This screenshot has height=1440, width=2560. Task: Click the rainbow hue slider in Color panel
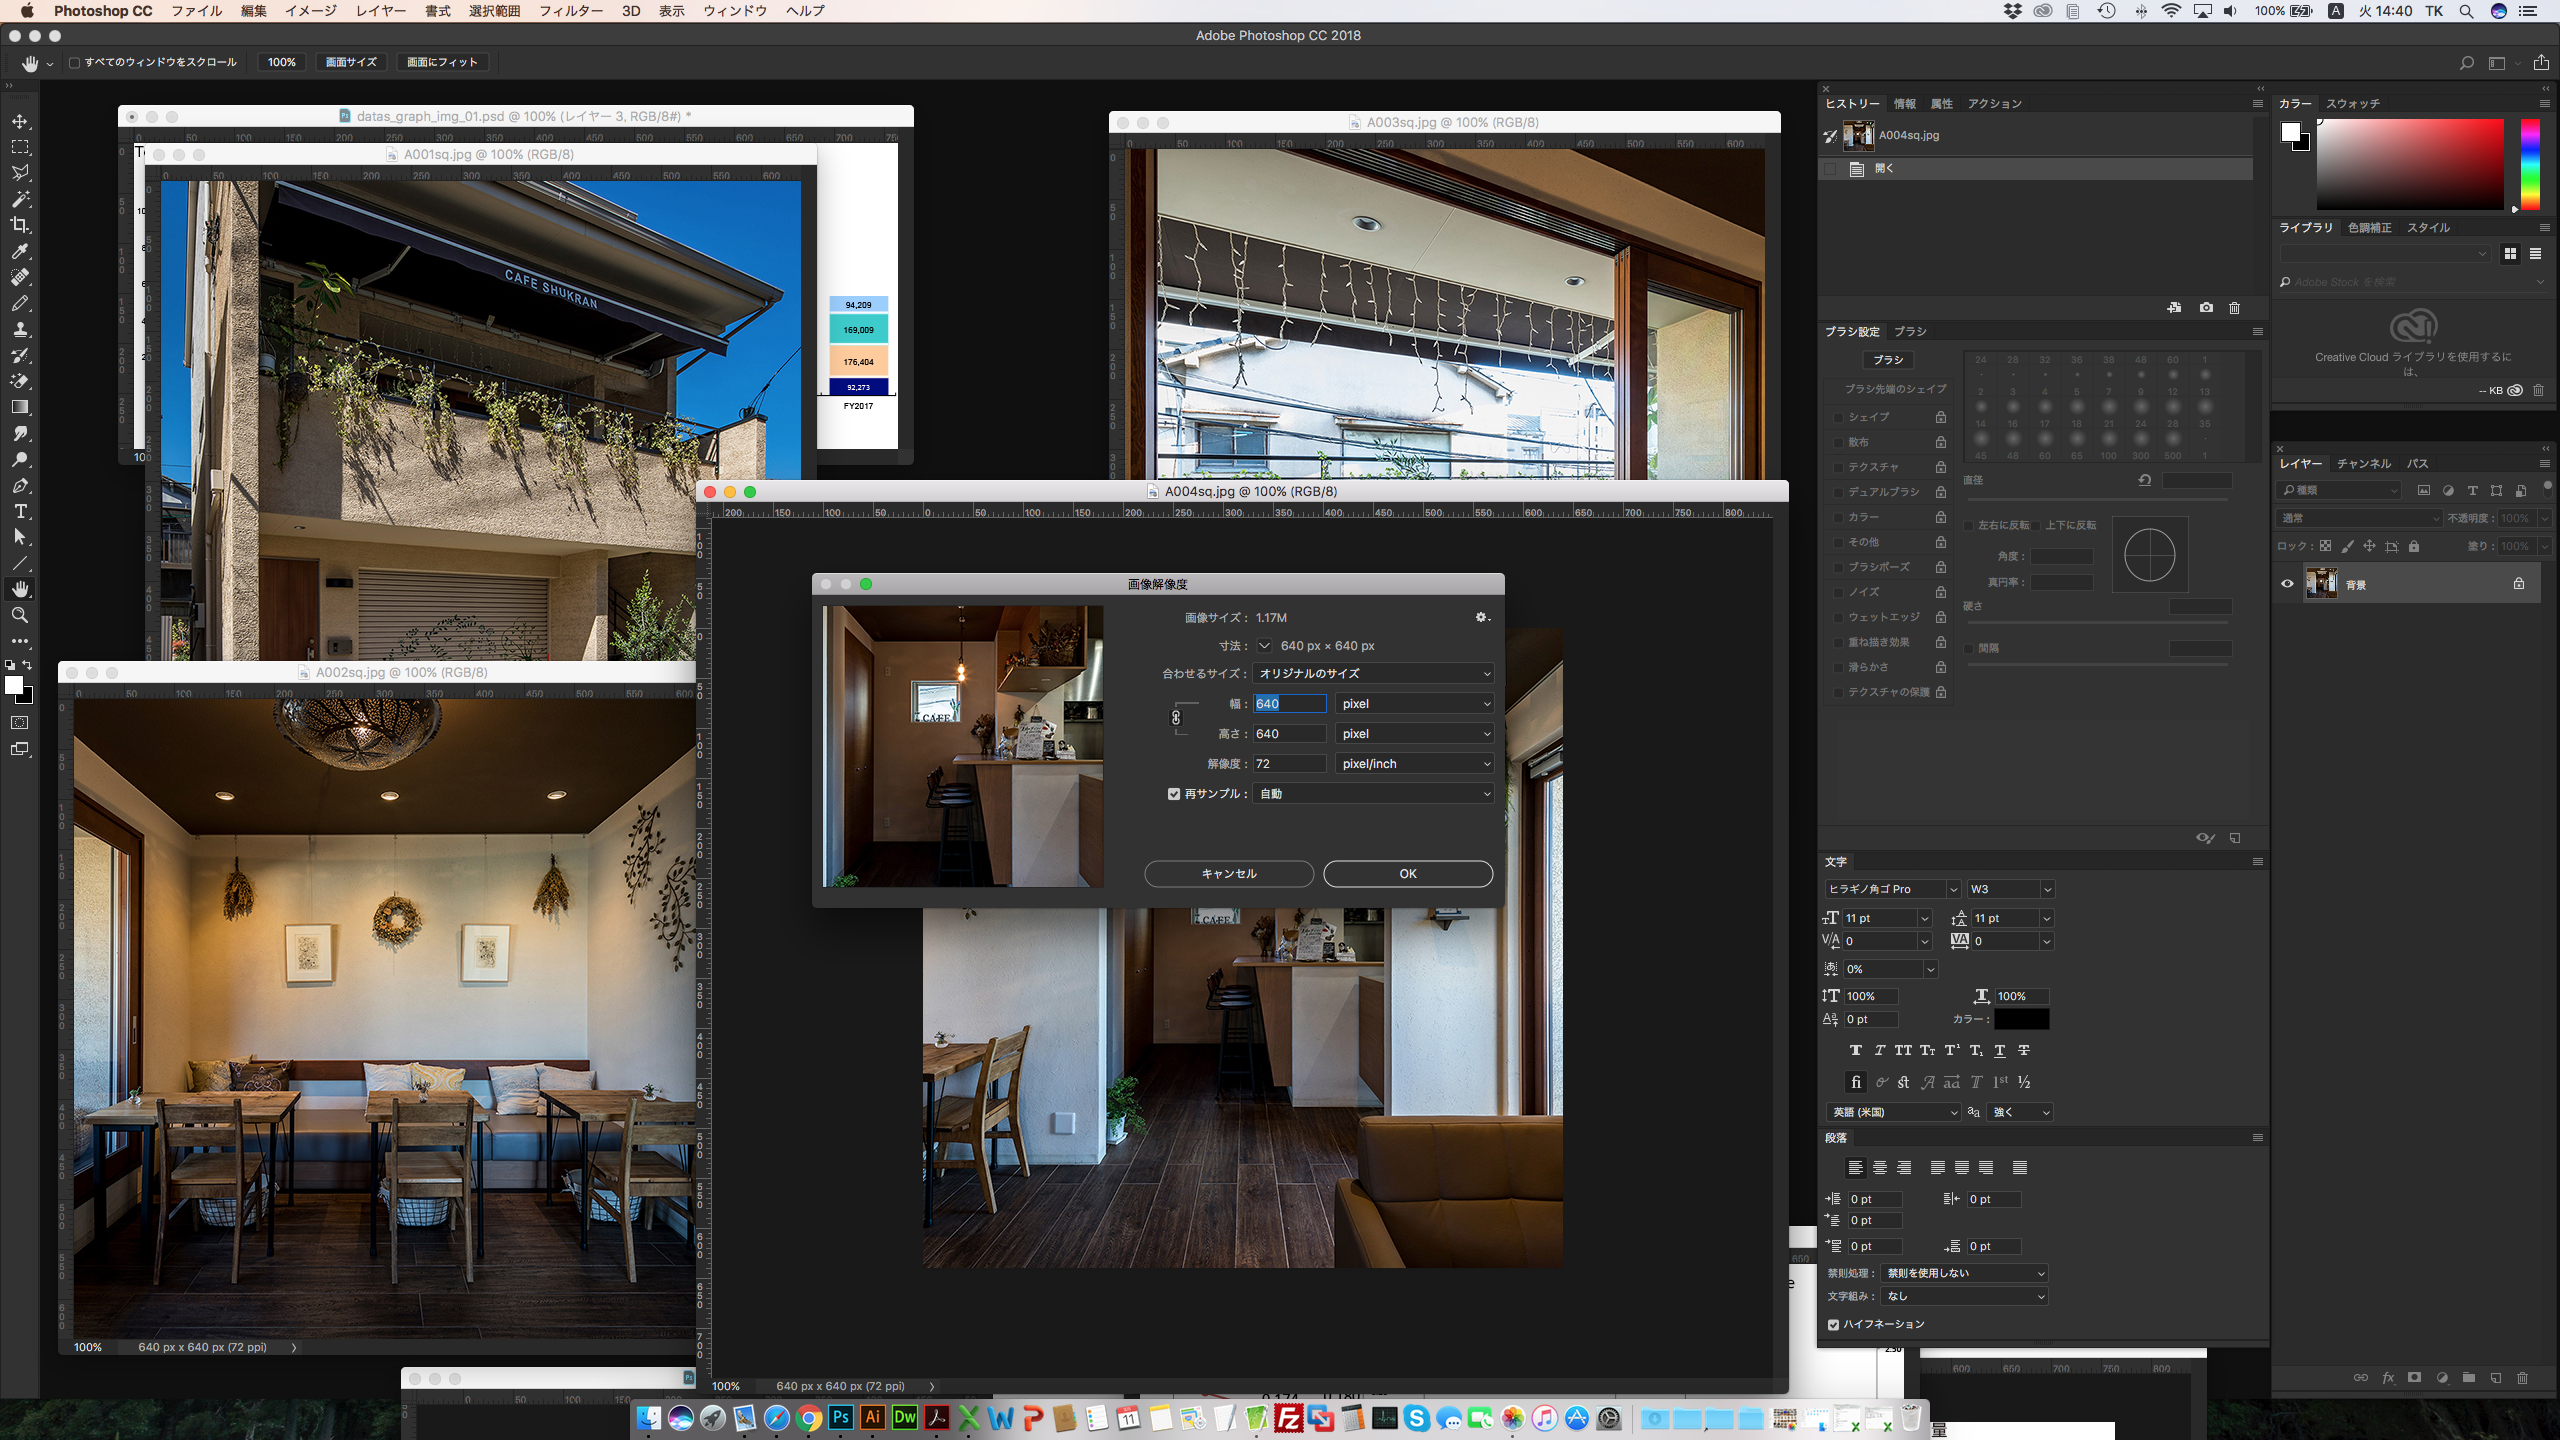coord(2529,165)
